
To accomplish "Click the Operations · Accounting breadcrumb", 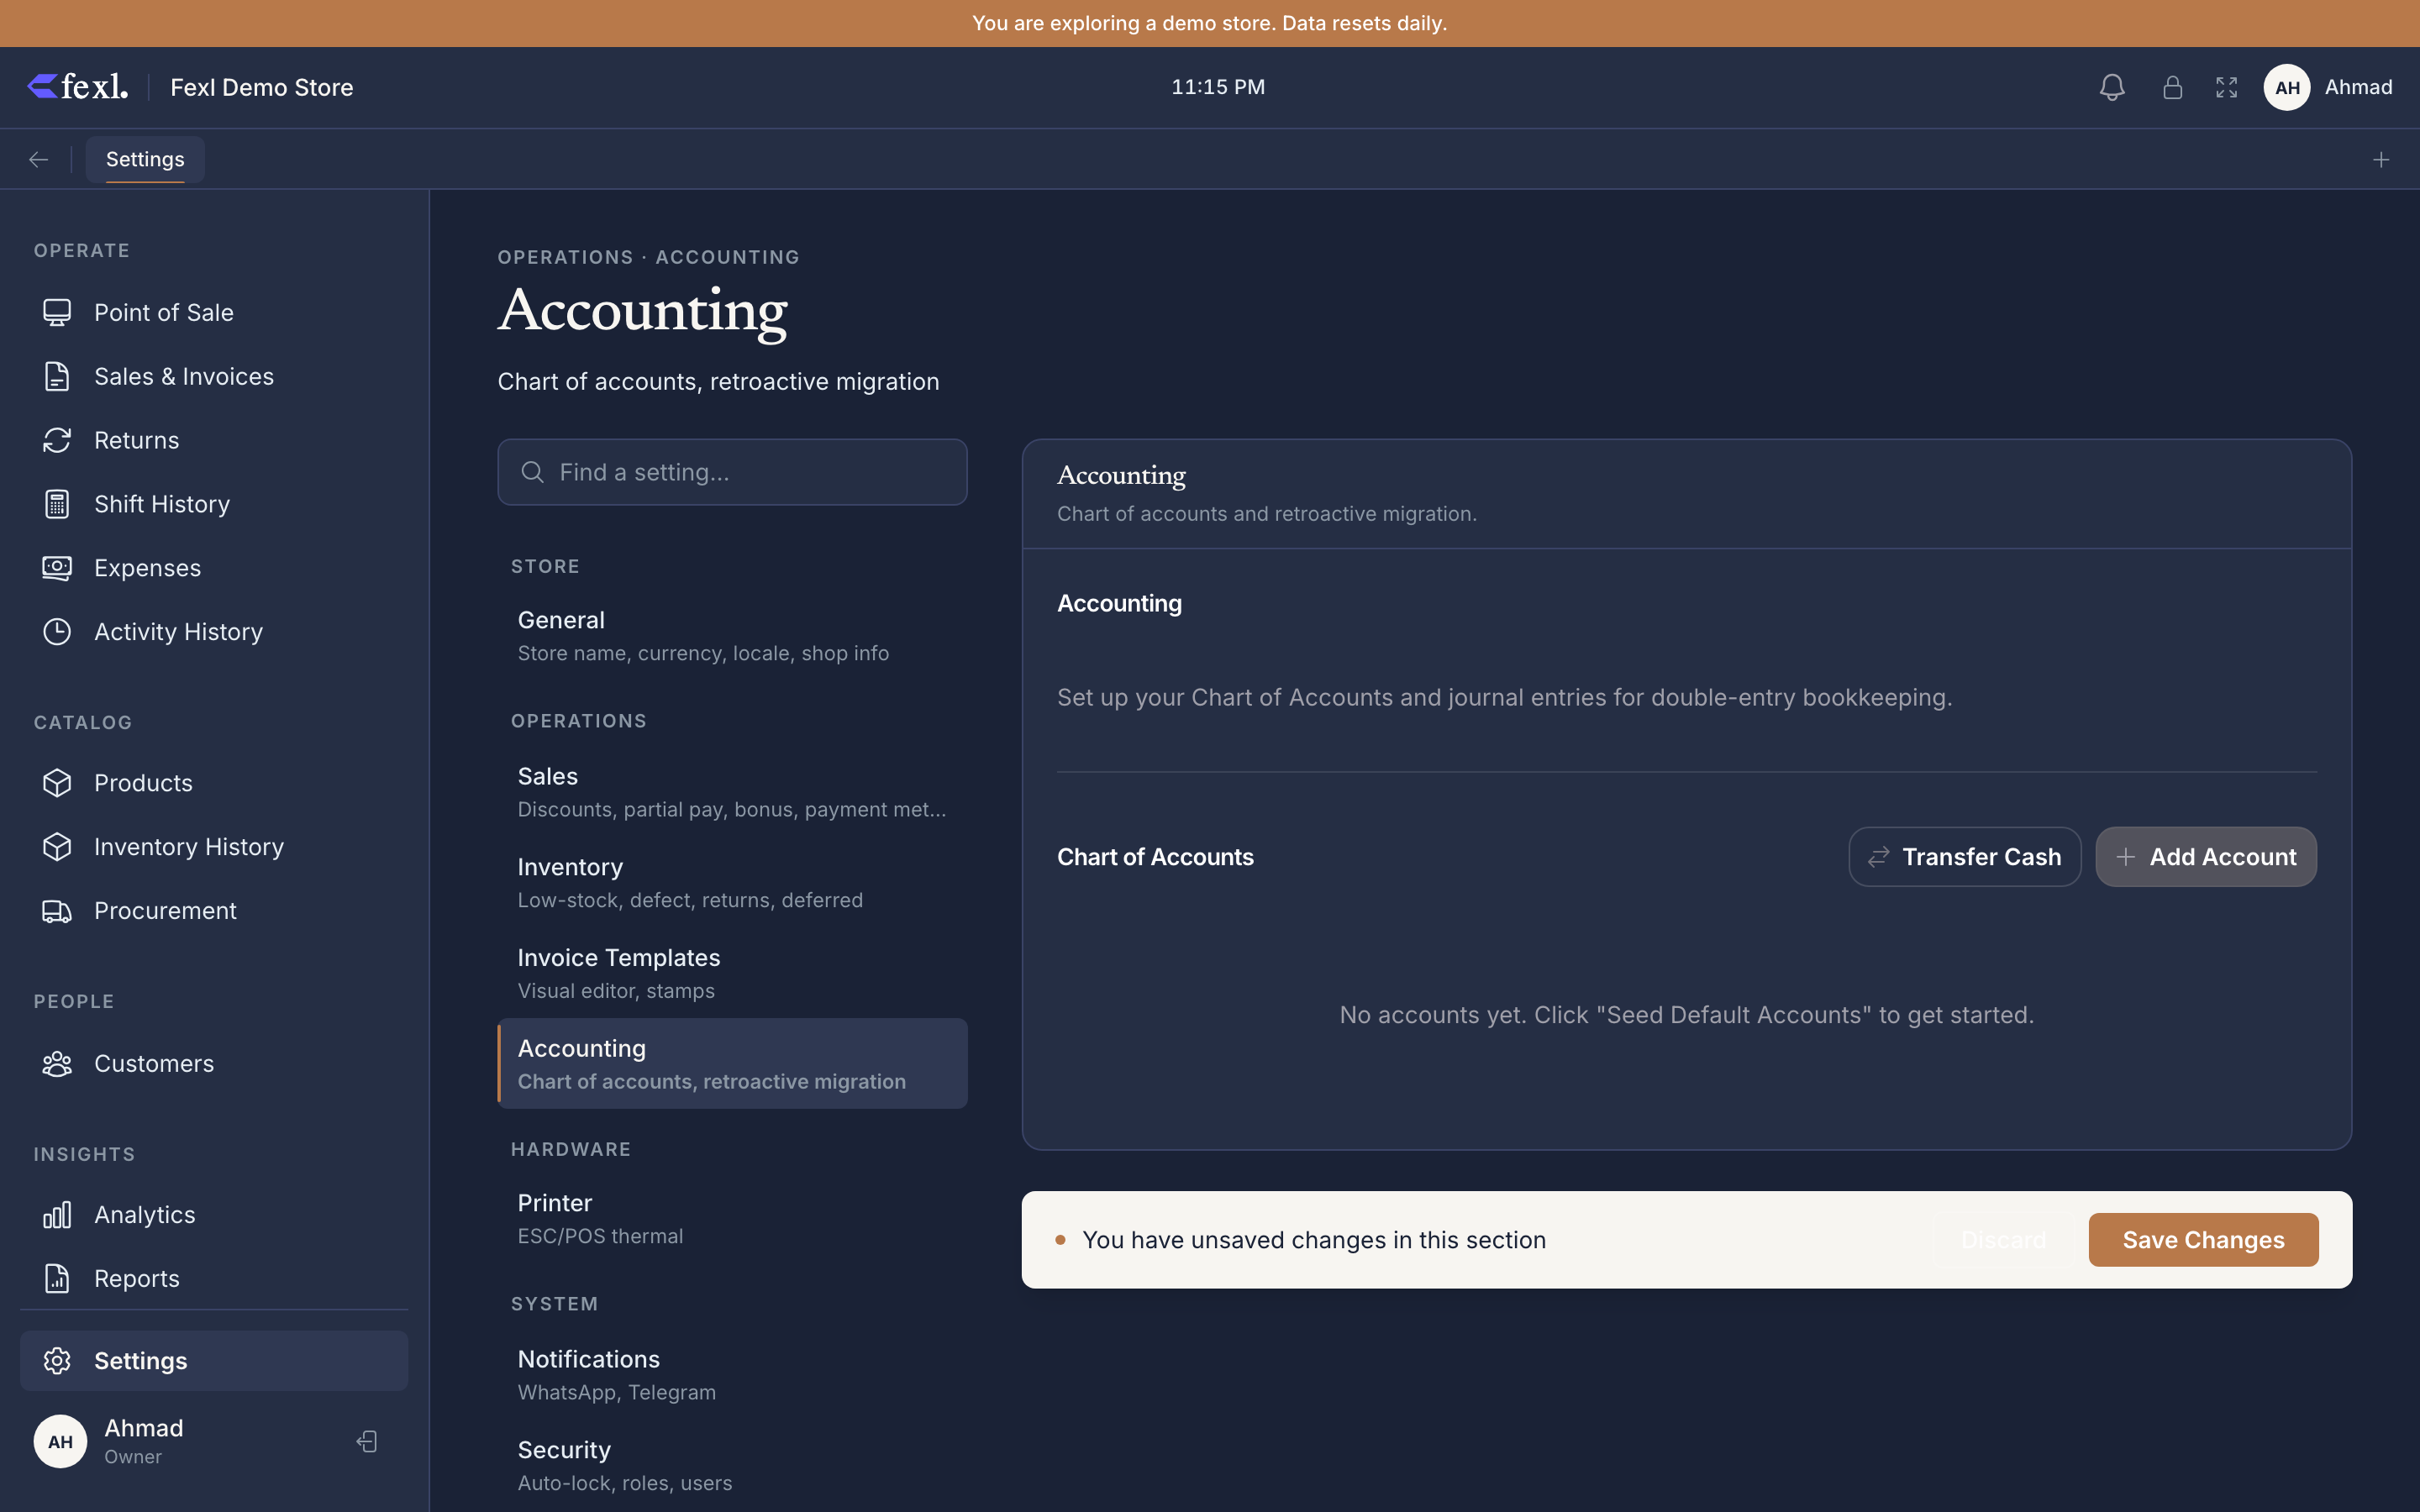I will 649,257.
